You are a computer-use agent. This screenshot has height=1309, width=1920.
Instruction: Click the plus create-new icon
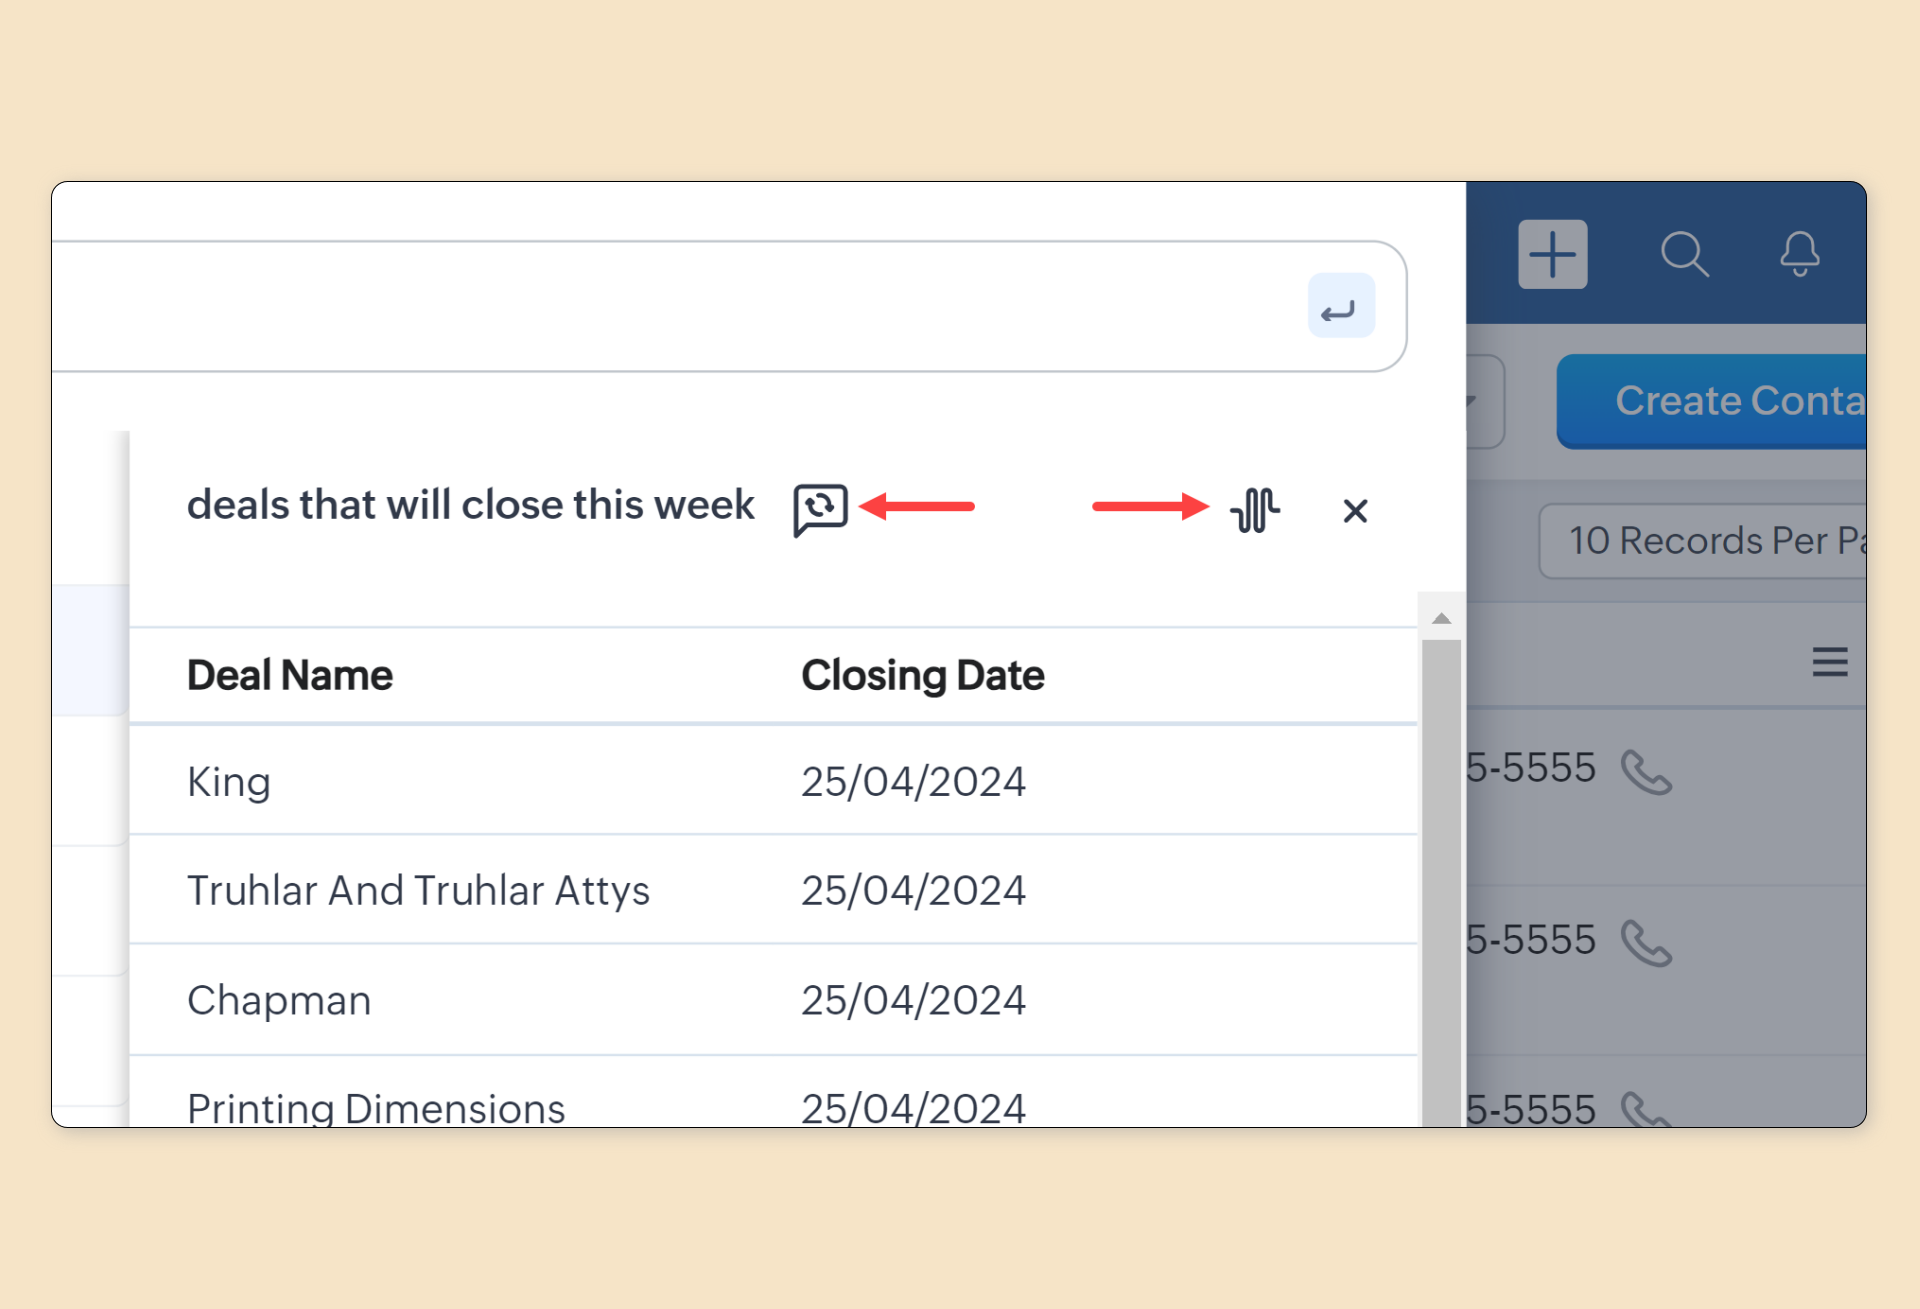(1552, 254)
